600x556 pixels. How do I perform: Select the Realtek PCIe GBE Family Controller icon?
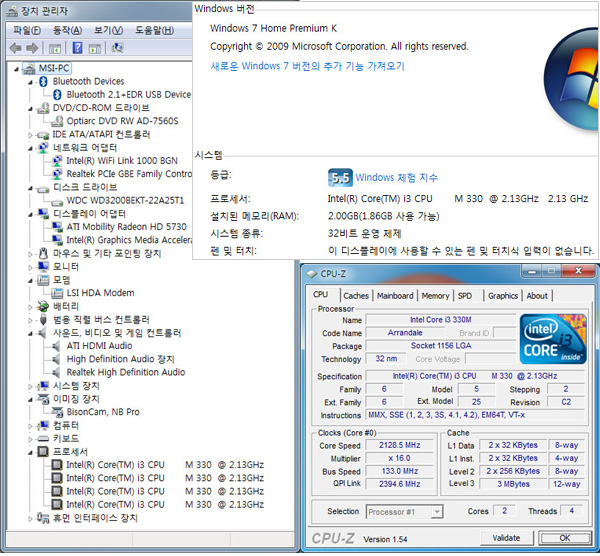(57, 174)
